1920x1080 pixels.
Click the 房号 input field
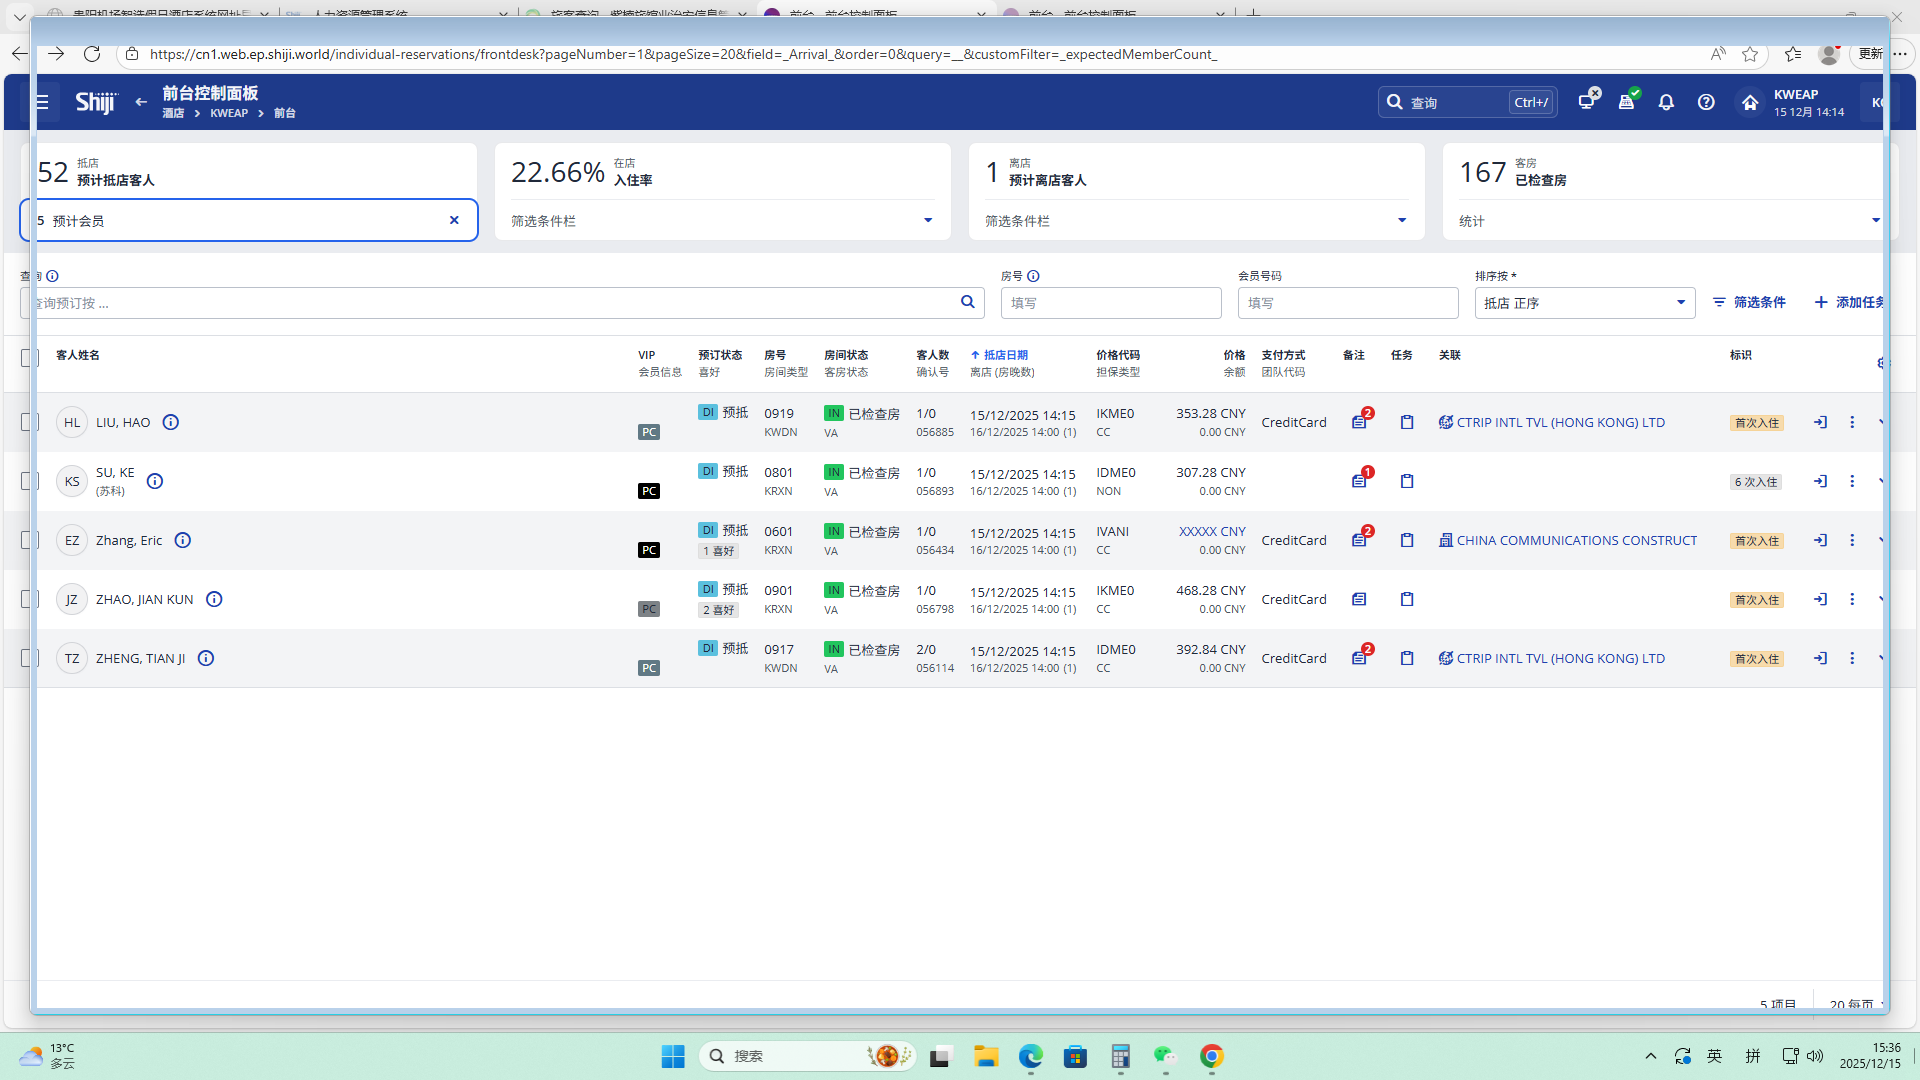coord(1110,303)
